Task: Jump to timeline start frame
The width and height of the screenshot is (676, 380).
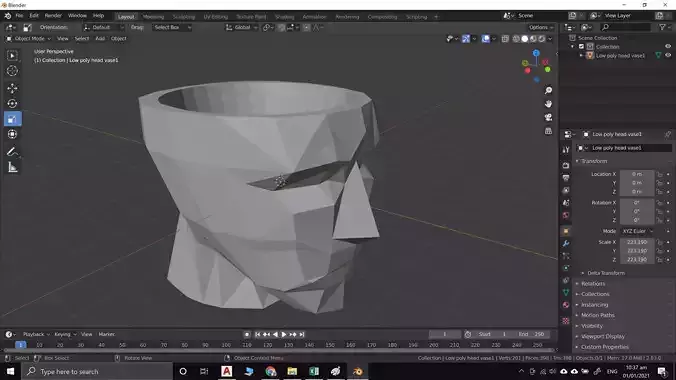Action: pyautogui.click(x=257, y=334)
